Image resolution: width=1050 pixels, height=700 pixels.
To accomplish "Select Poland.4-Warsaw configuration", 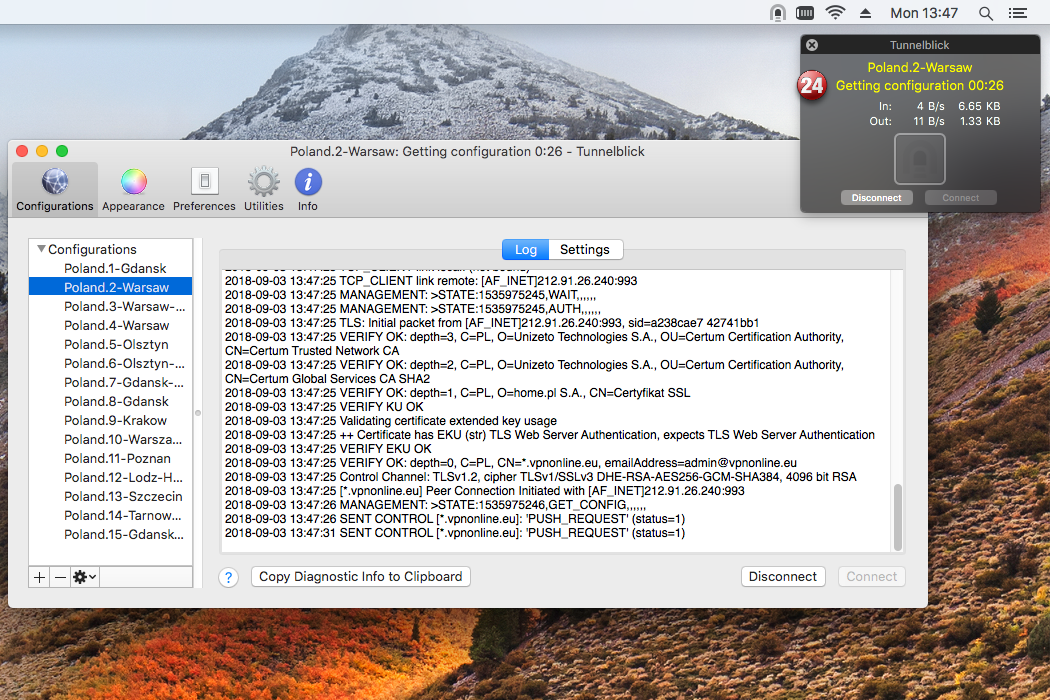I will (110, 325).
